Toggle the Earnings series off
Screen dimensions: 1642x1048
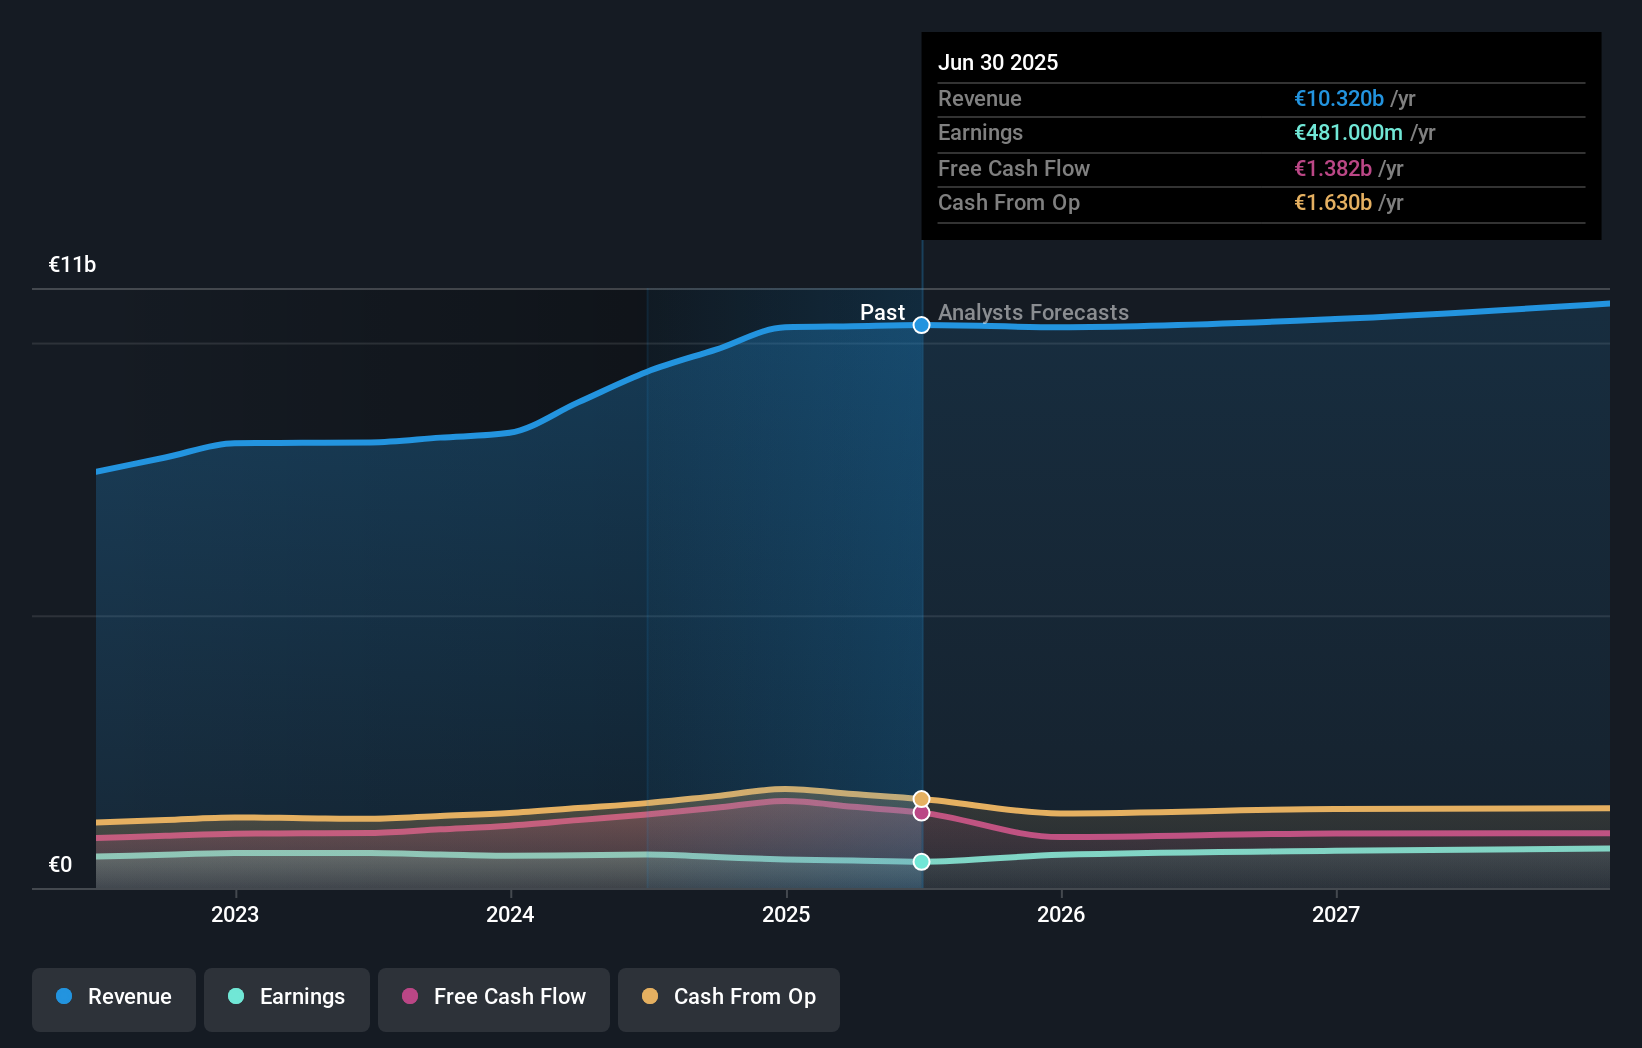point(287,999)
